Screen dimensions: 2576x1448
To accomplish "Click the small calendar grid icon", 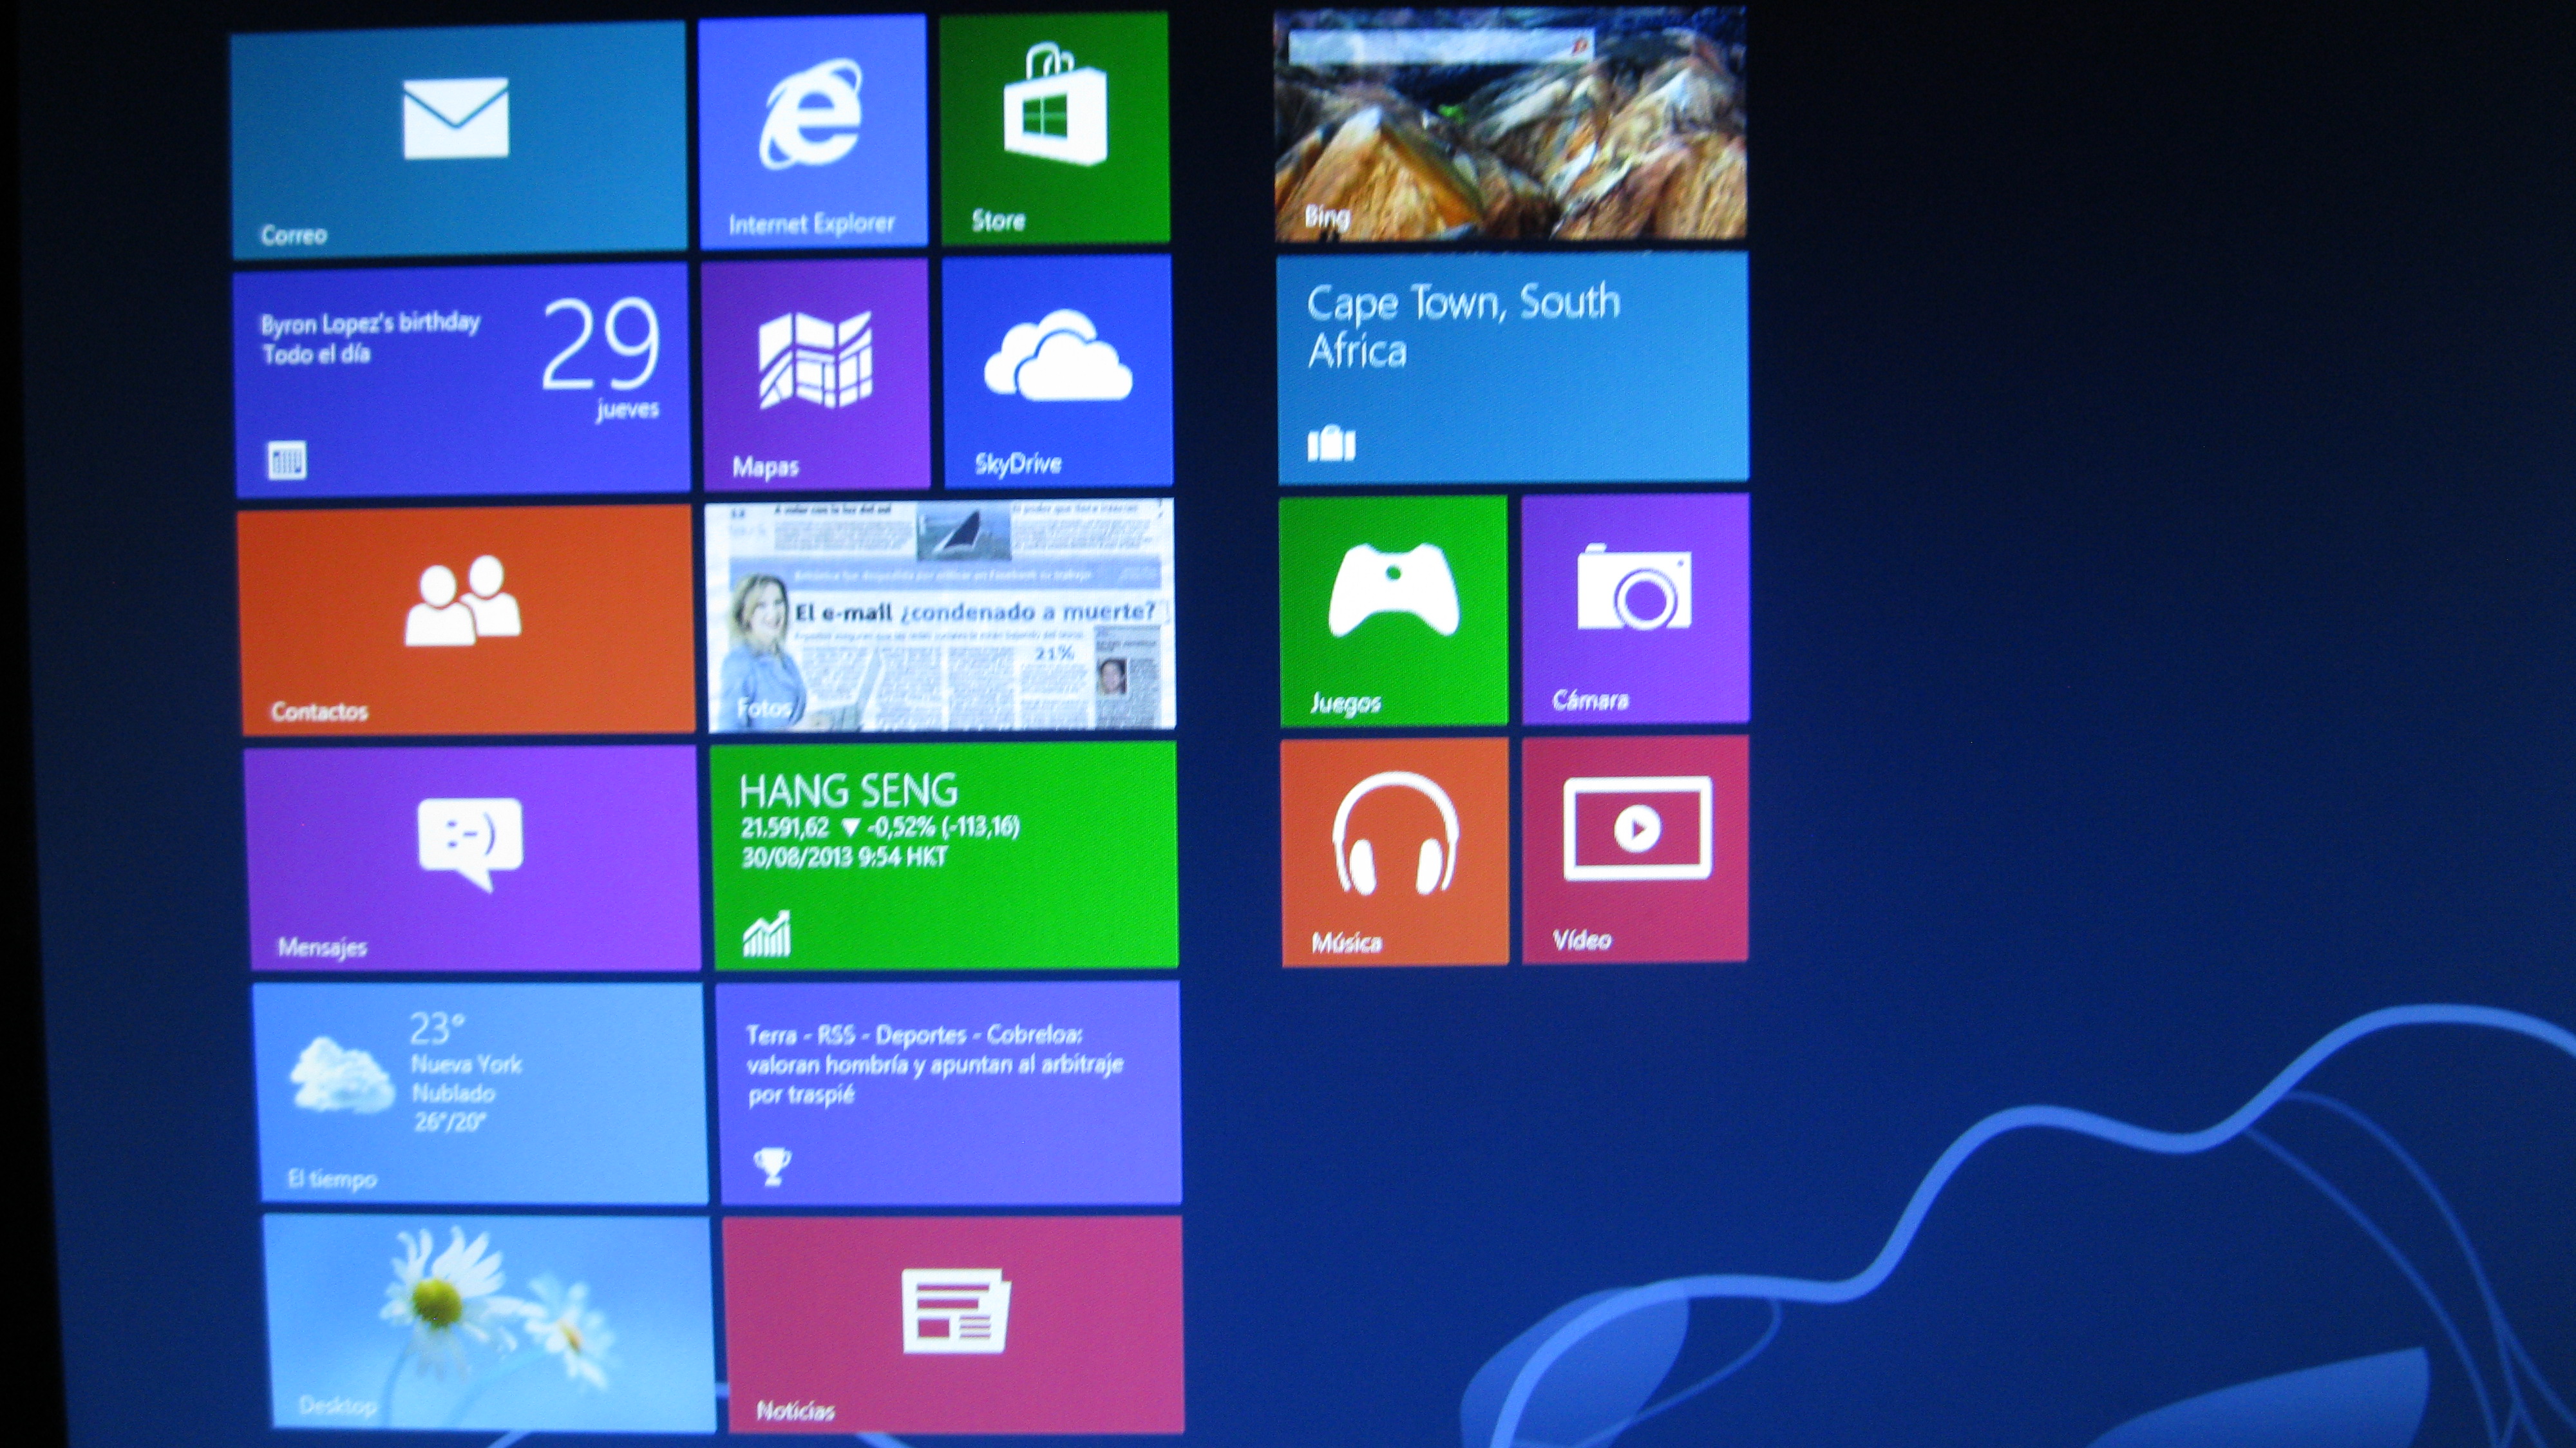I will 287,461.
